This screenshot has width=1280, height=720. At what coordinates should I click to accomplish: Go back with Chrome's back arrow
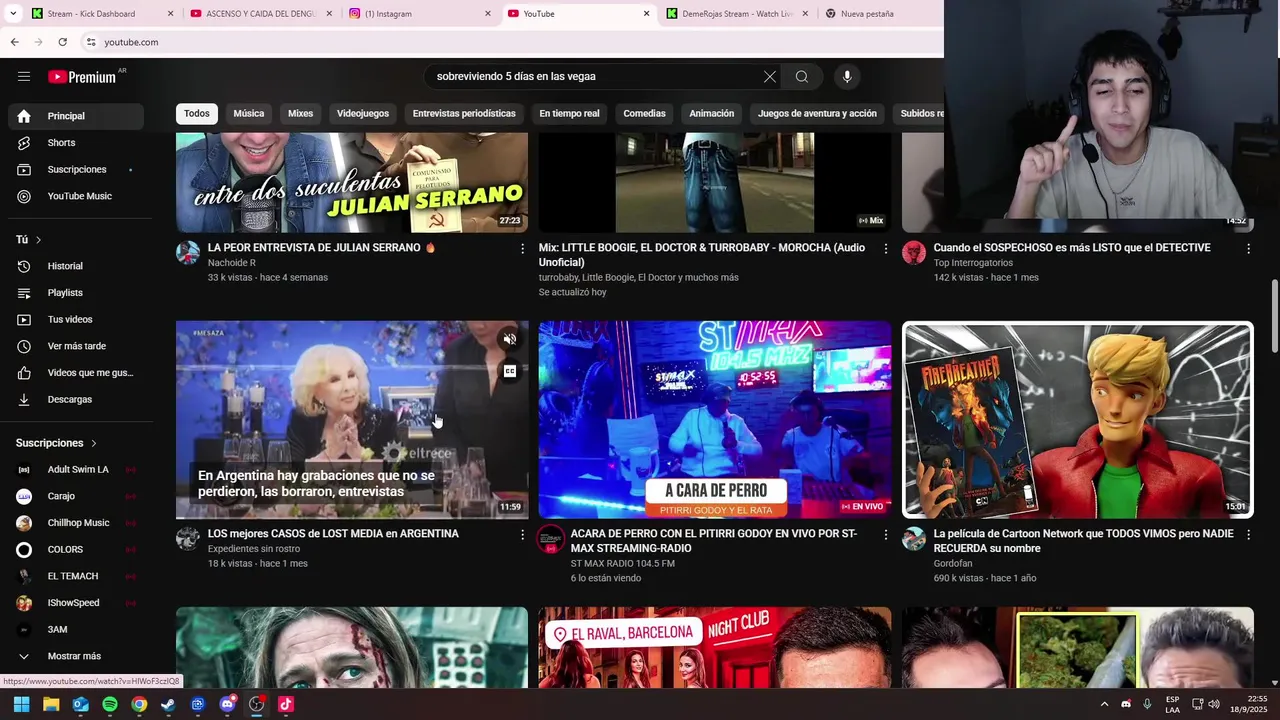click(14, 42)
